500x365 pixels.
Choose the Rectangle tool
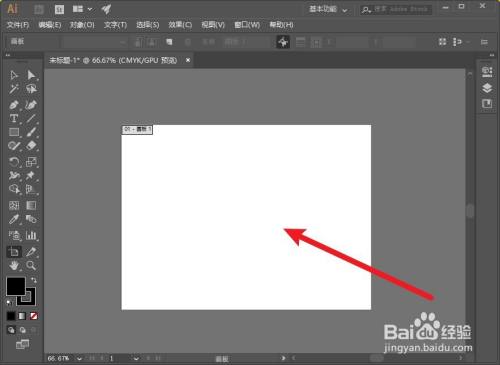click(x=14, y=132)
